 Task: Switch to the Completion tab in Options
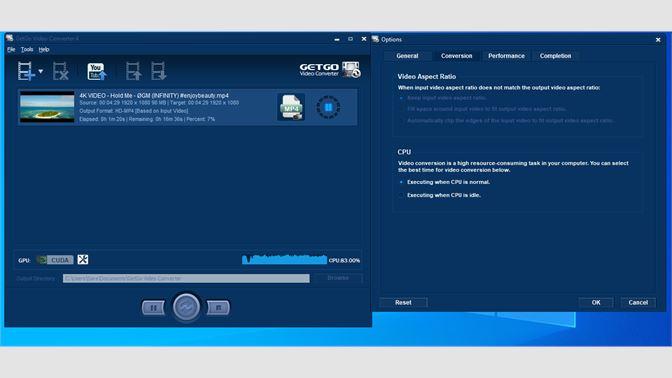click(555, 56)
